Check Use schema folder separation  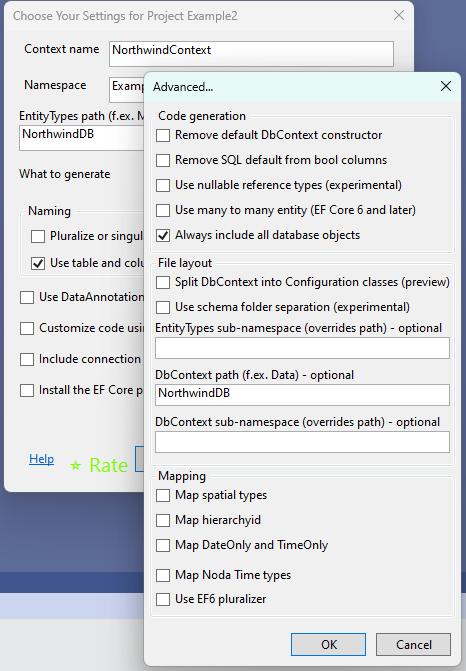163,307
